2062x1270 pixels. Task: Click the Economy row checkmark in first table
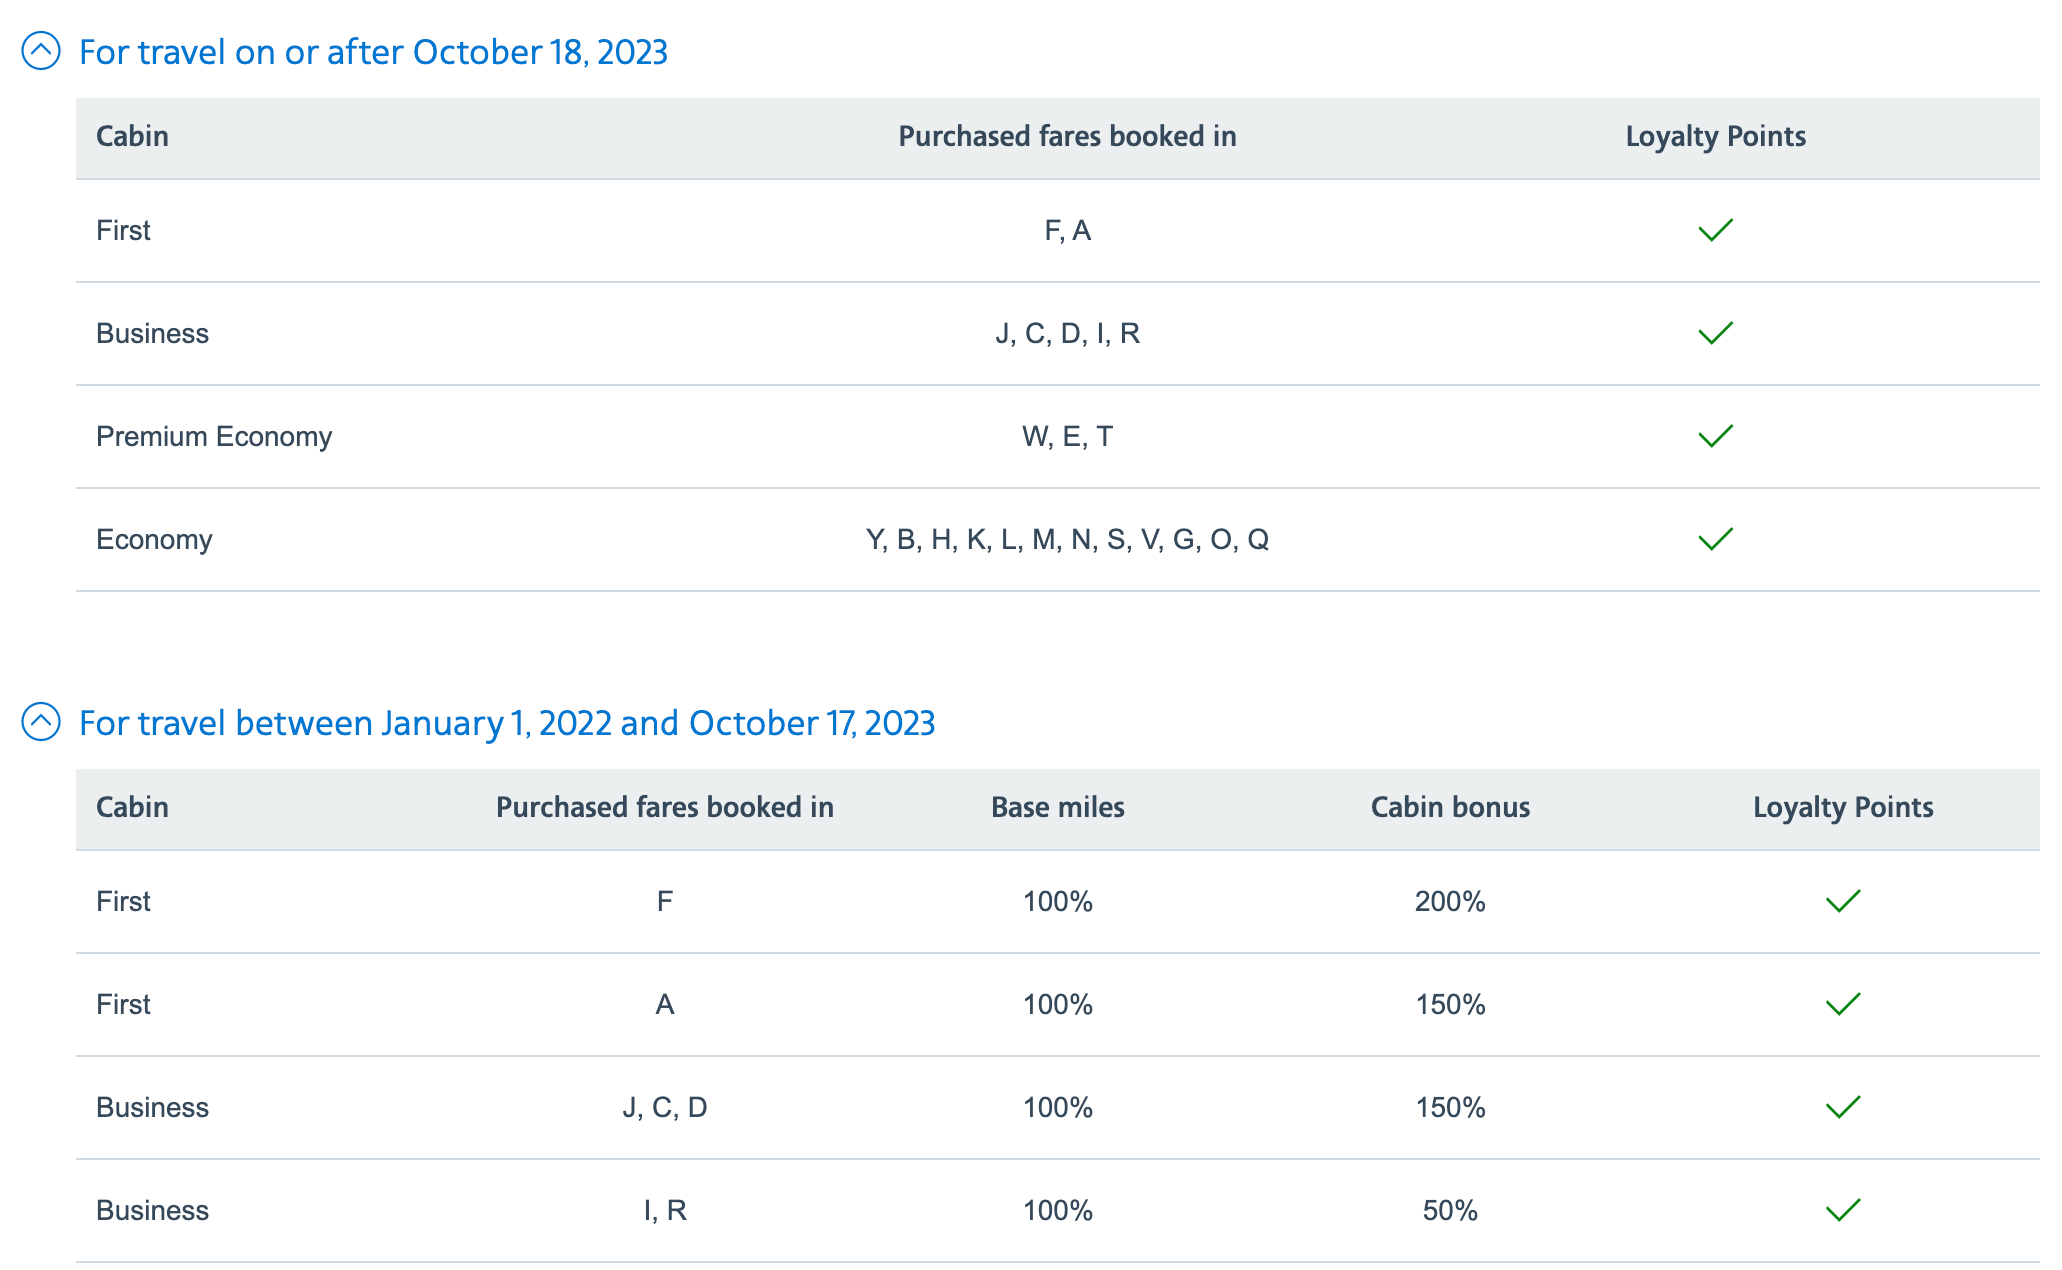(x=1714, y=539)
